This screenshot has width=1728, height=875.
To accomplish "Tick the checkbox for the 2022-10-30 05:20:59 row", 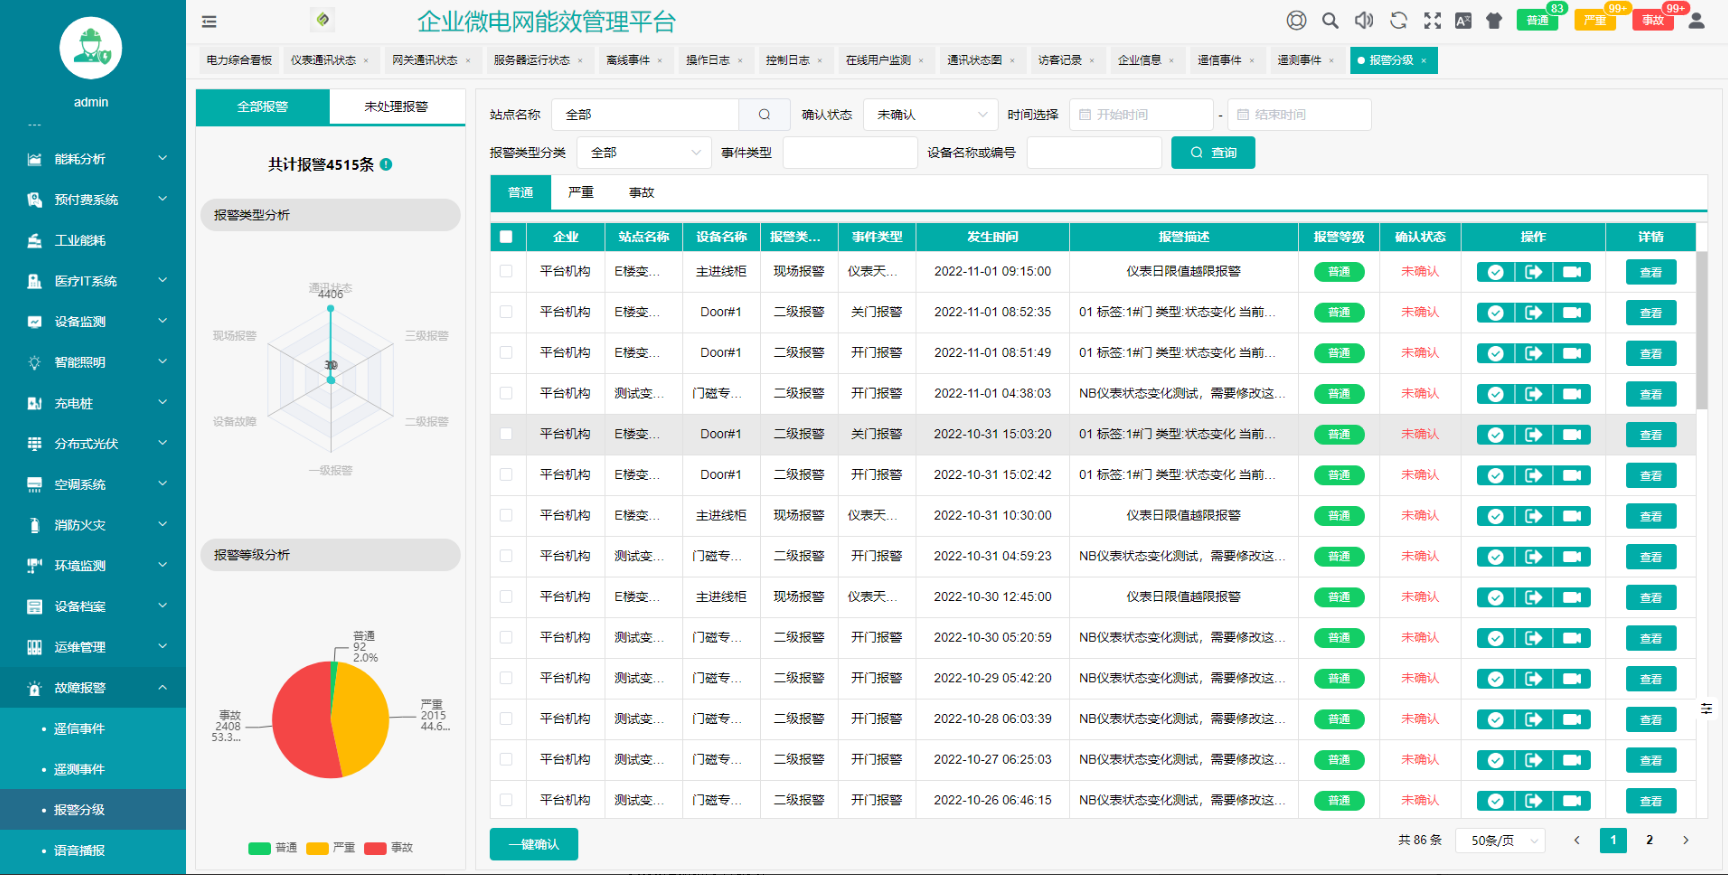I will click(506, 637).
